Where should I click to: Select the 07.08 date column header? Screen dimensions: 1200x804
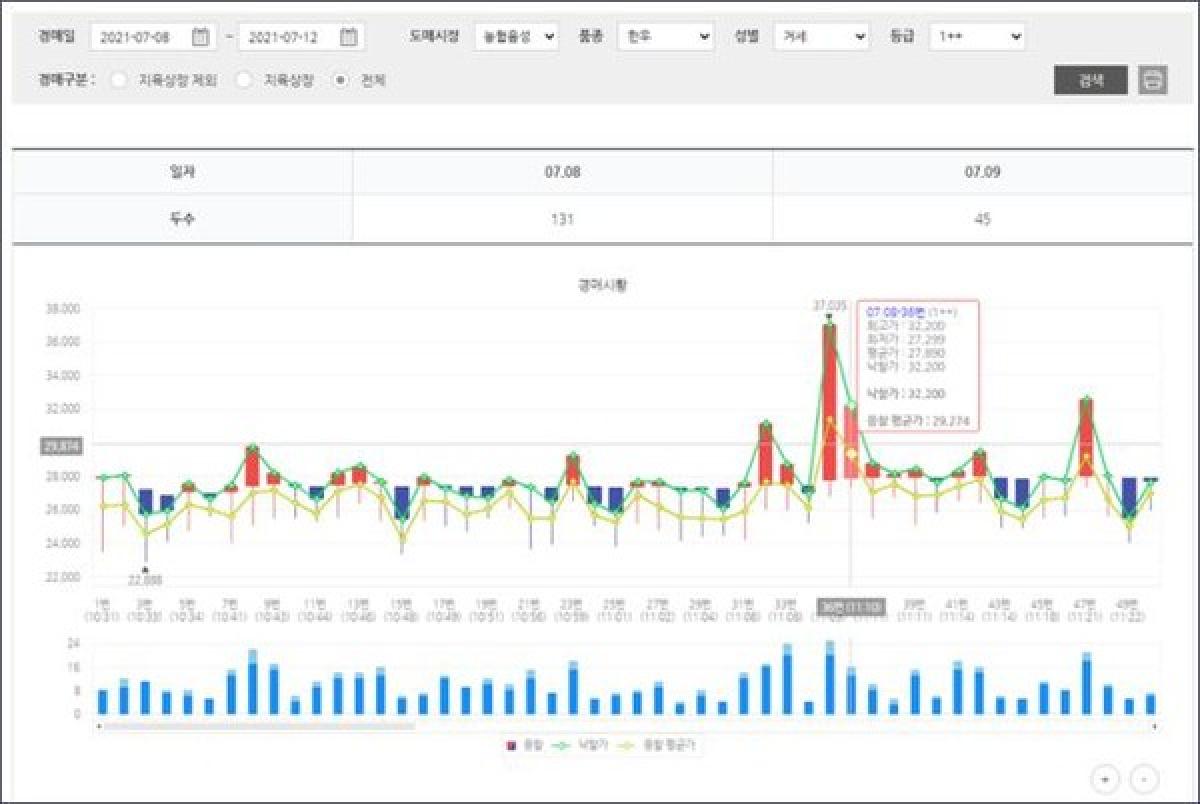point(562,172)
